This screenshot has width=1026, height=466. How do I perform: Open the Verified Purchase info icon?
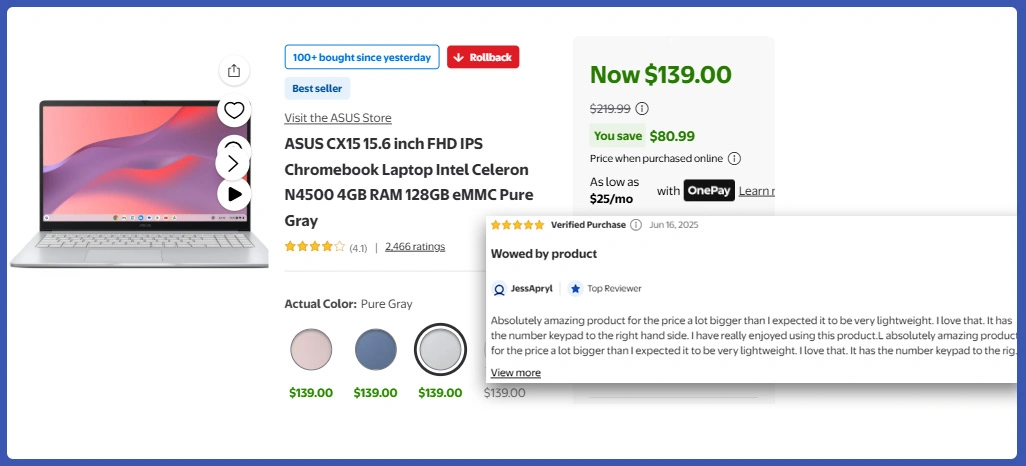(x=636, y=225)
